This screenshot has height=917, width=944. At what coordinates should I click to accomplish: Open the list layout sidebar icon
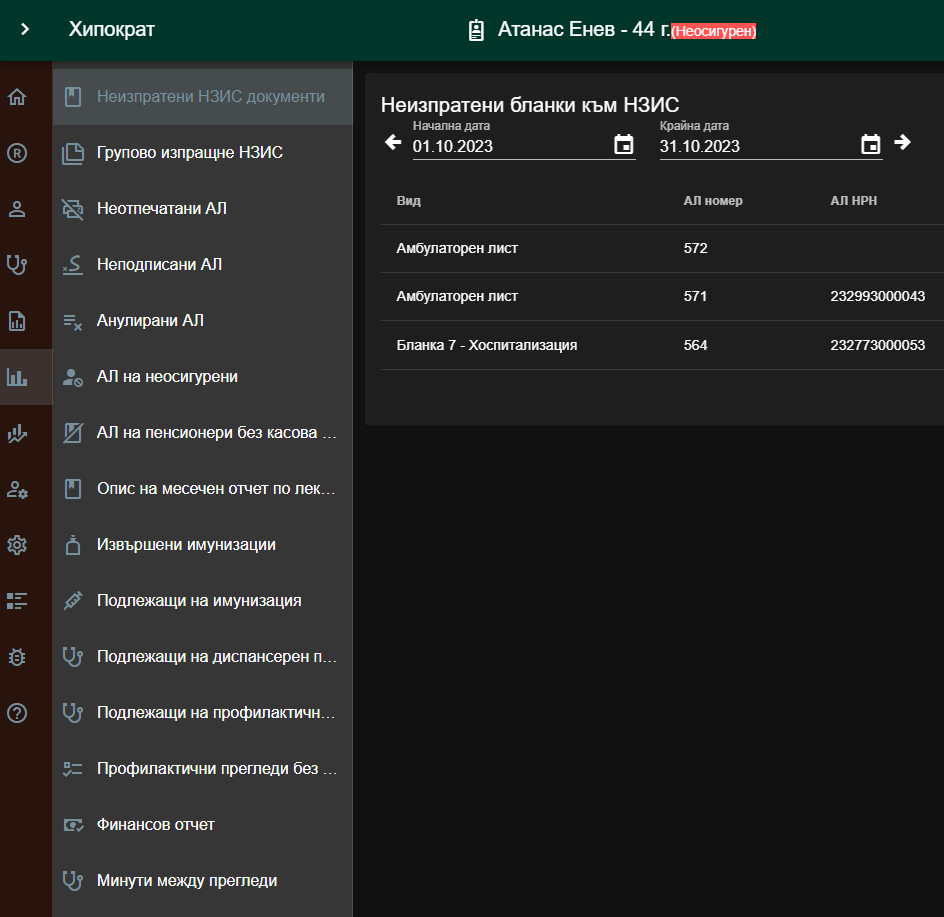coord(17,601)
